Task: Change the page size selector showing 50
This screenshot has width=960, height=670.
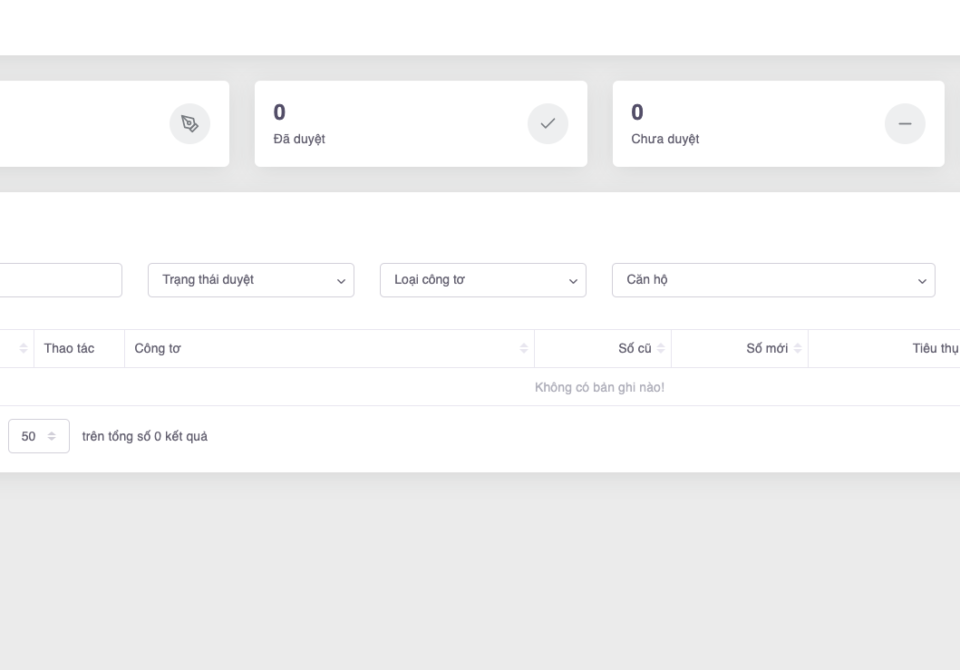Action: pos(39,436)
